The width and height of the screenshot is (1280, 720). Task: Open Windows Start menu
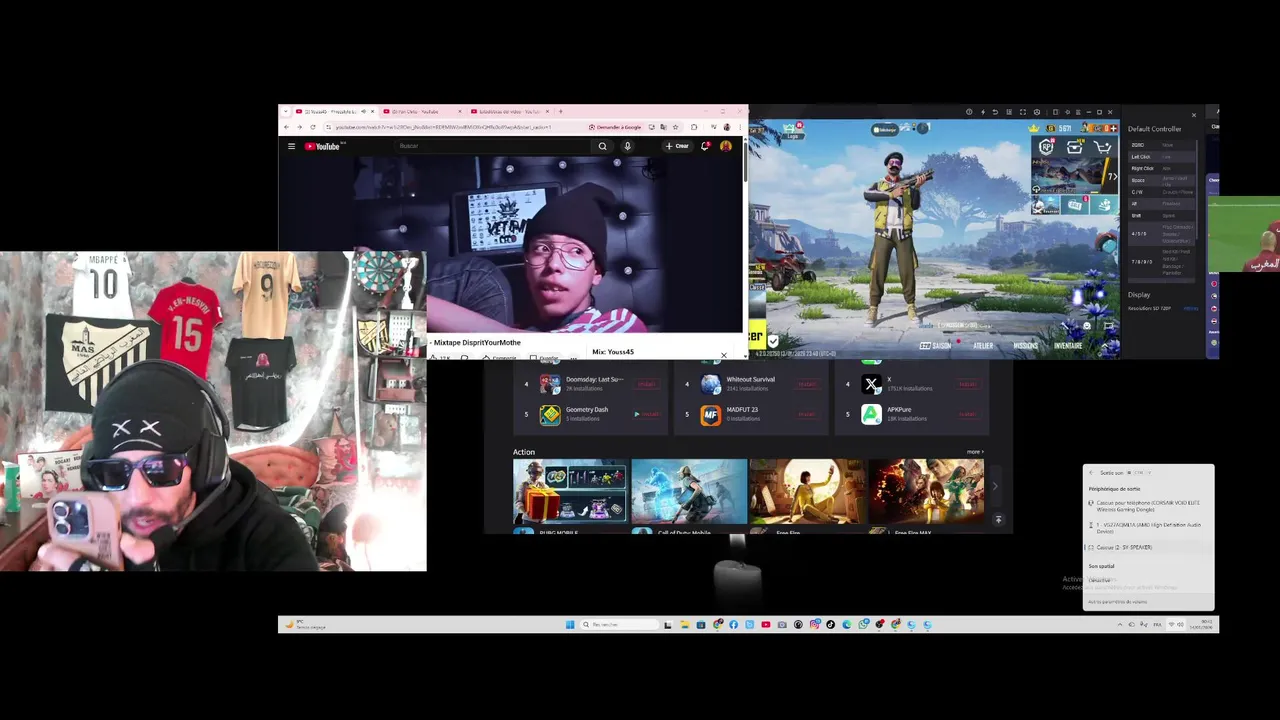point(570,625)
